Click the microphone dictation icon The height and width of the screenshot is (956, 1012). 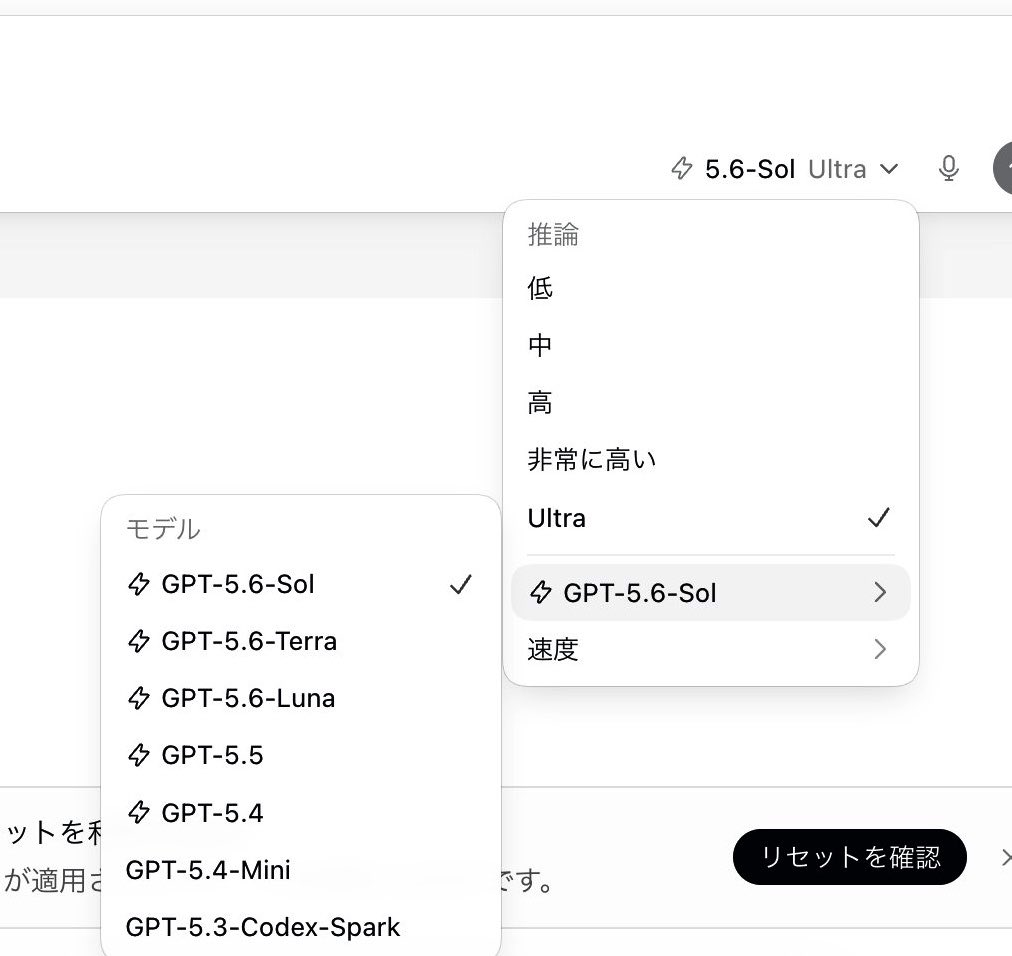[948, 169]
